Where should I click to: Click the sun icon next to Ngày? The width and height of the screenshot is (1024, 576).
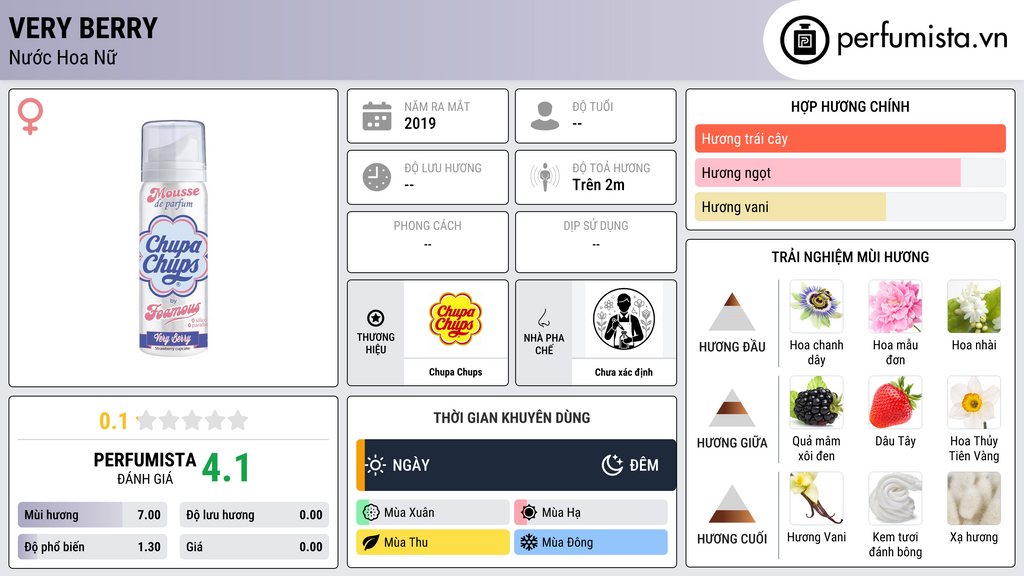[376, 465]
